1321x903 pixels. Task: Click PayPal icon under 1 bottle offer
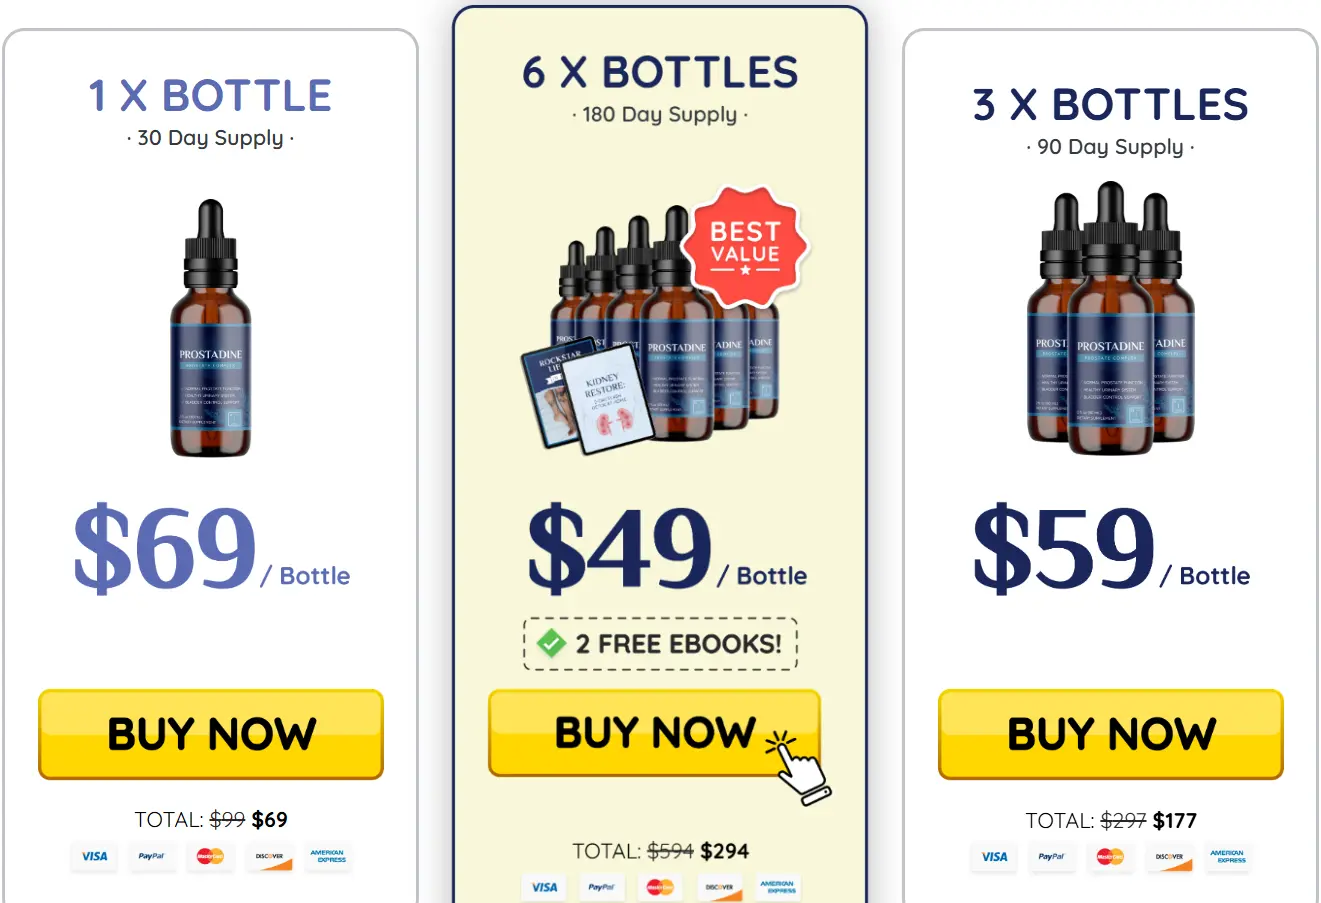pos(151,857)
